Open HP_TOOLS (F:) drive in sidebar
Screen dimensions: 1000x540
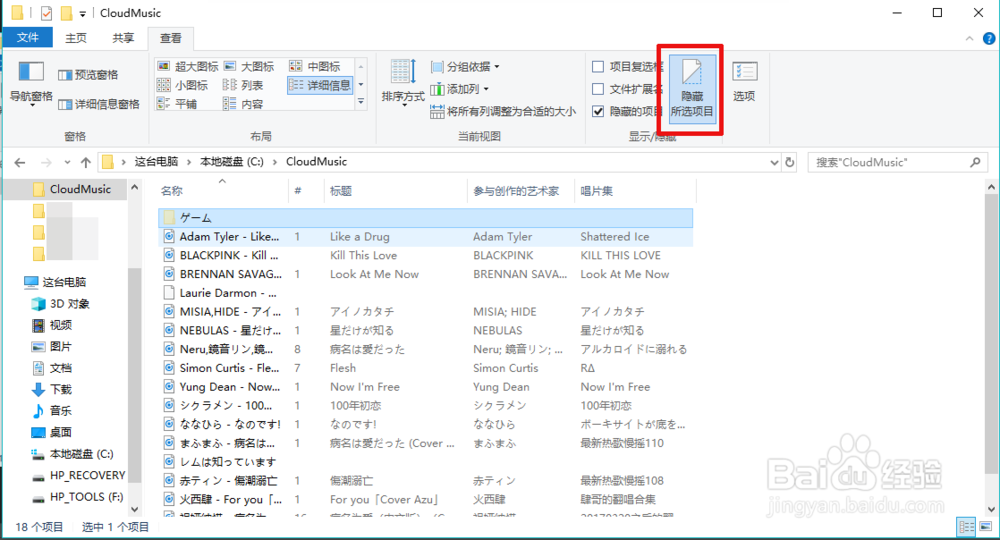[78, 497]
